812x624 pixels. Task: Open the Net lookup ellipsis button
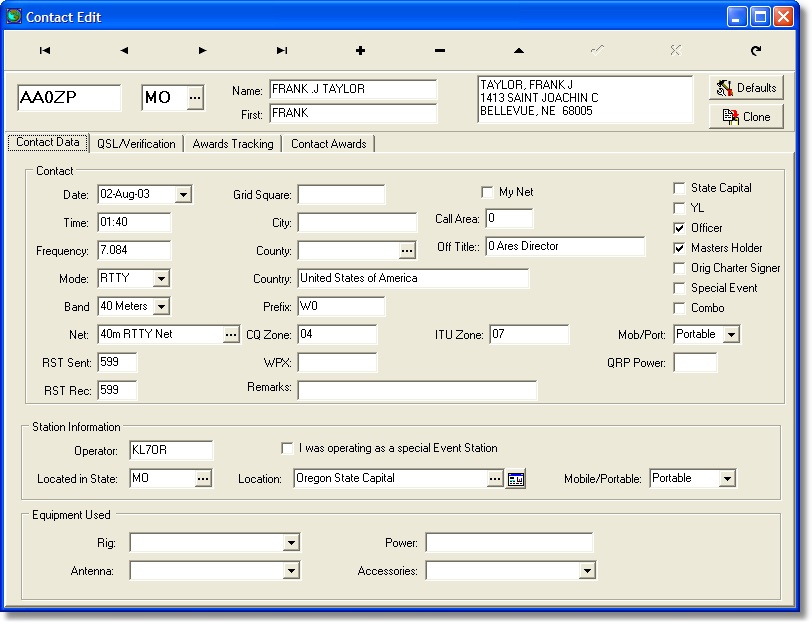coord(231,335)
